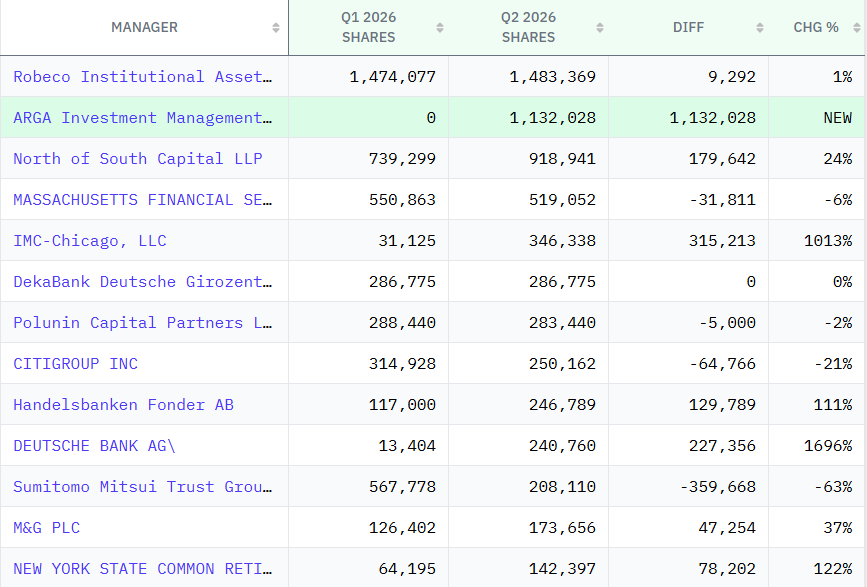Select Robeco Q2 shares value 1,483,369

[552, 77]
